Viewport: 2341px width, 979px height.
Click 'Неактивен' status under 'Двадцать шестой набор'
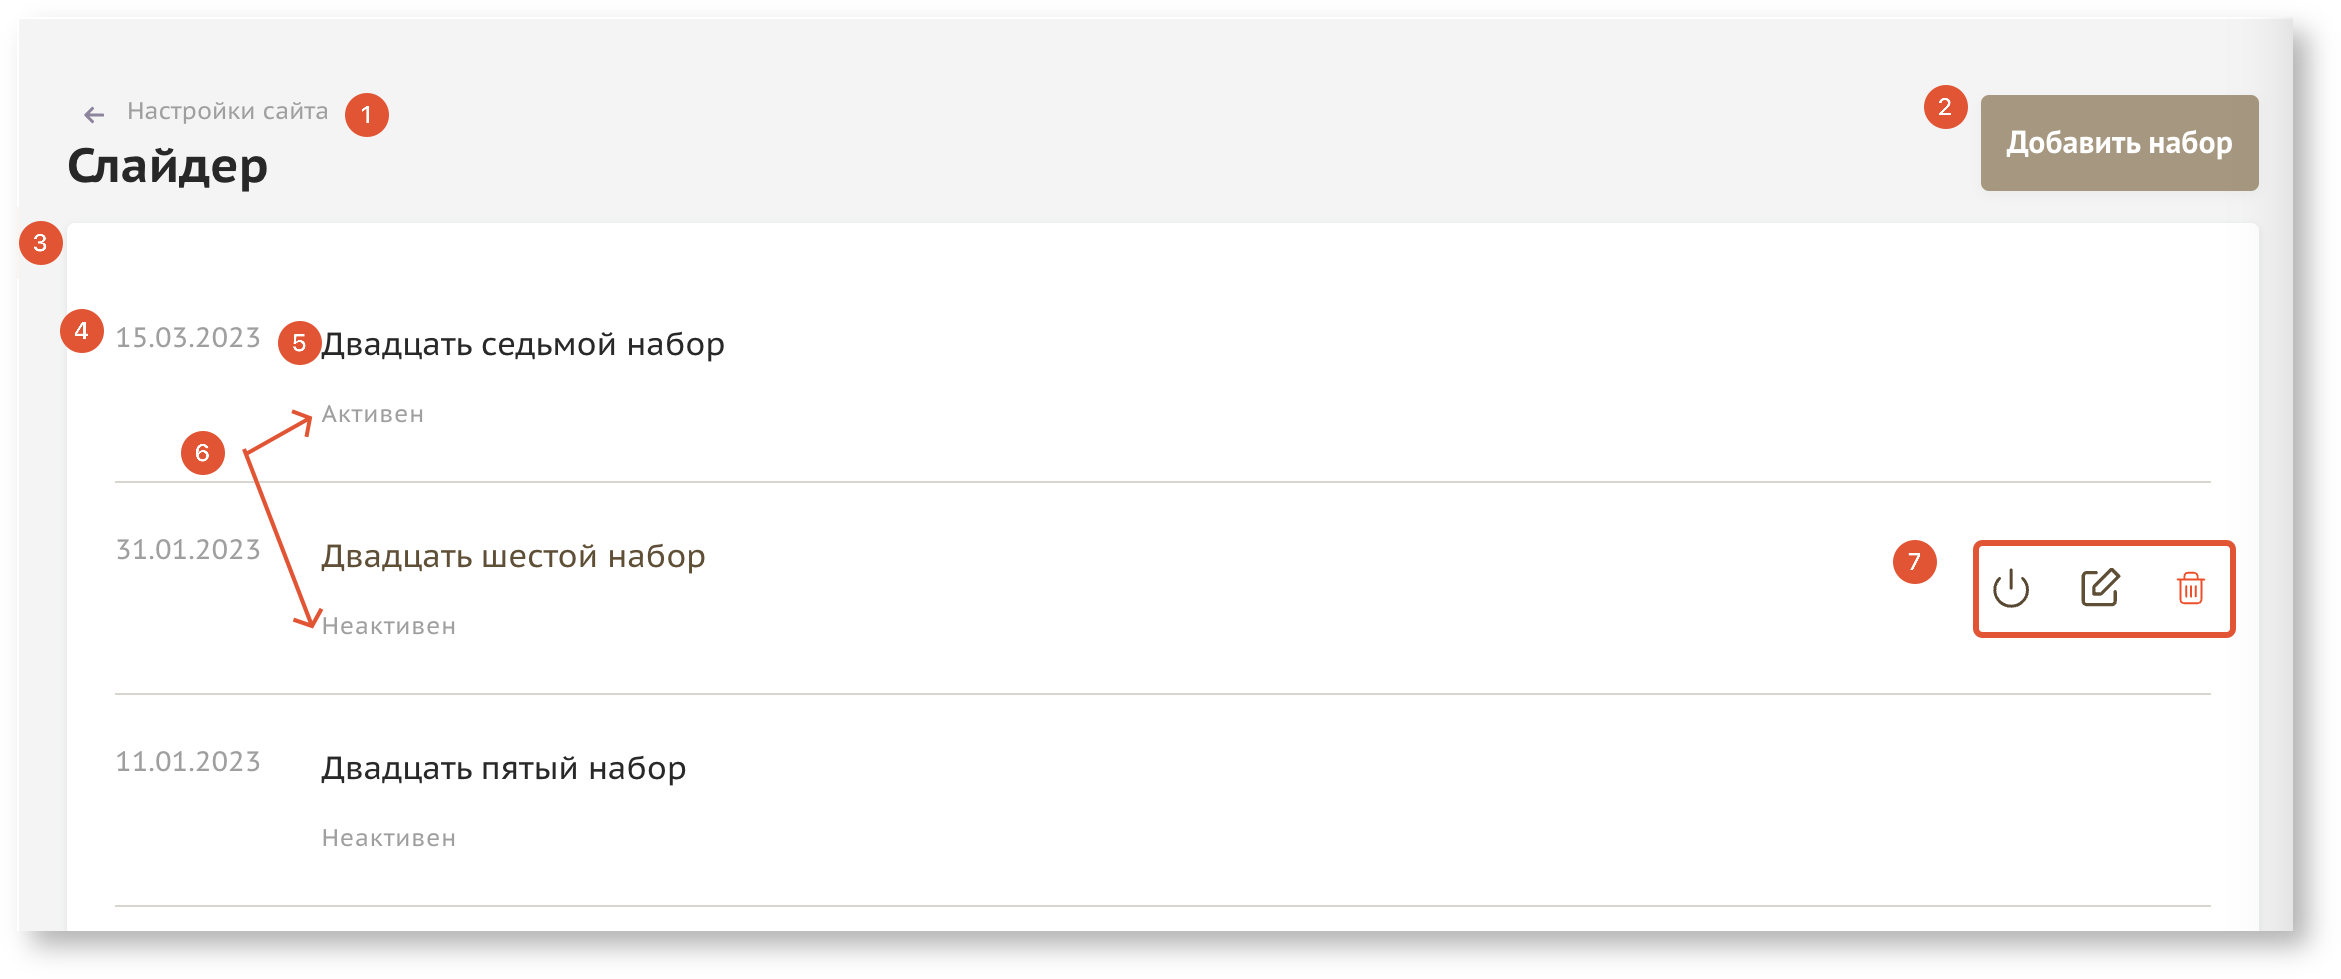[389, 626]
